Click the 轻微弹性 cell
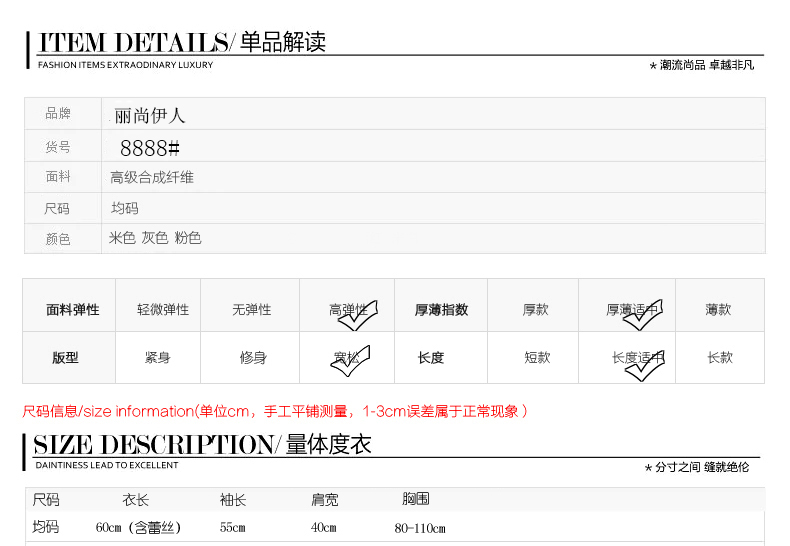Viewport: 790px width, 546px height. coord(158,305)
